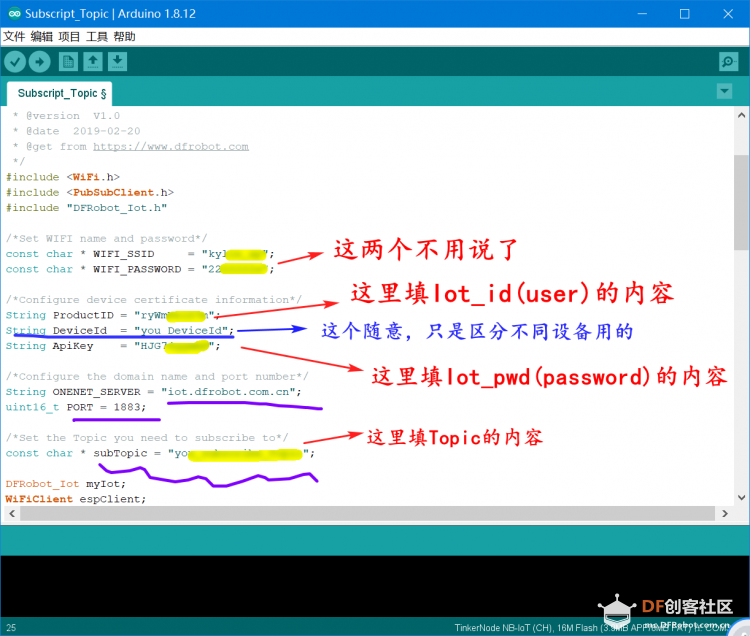Click the "DFRobot_Iot.h" include line
This screenshot has width=750, height=636.
coord(87,208)
